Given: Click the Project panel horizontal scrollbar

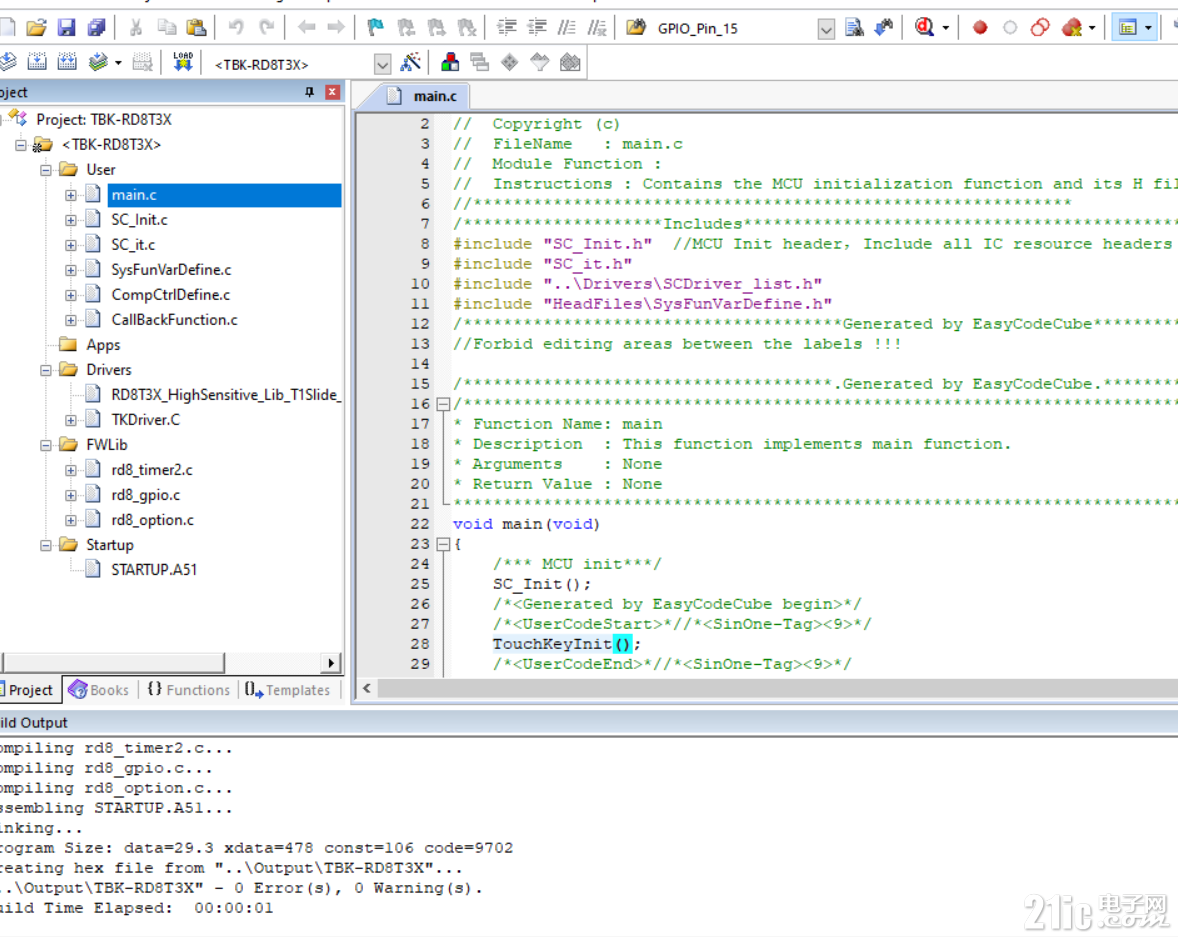Looking at the screenshot, I should (113, 663).
